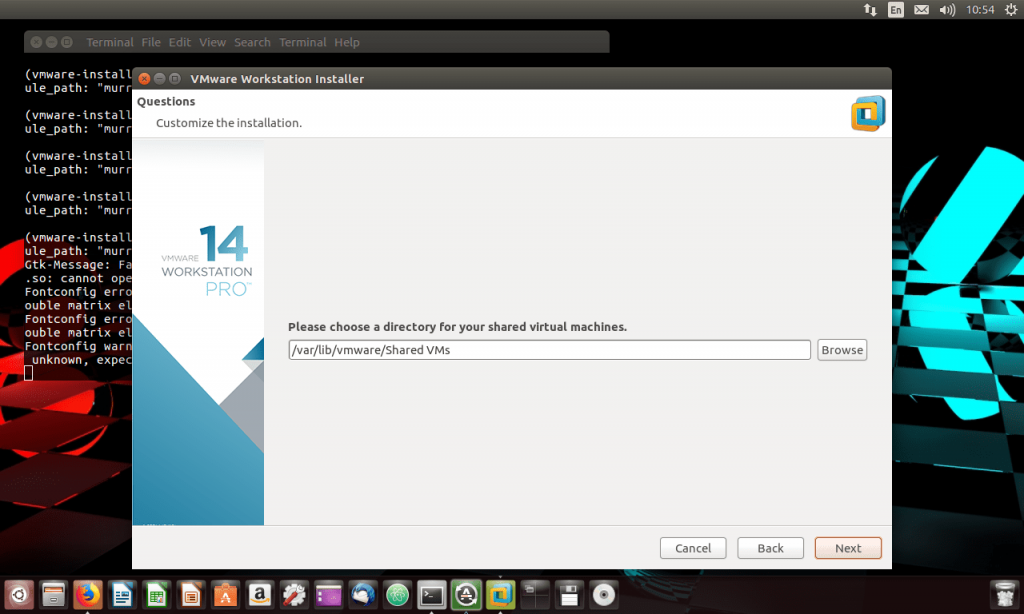This screenshot has height=614, width=1024.
Task: Open the Ubuntu dash launcher in dock
Action: tap(19, 595)
